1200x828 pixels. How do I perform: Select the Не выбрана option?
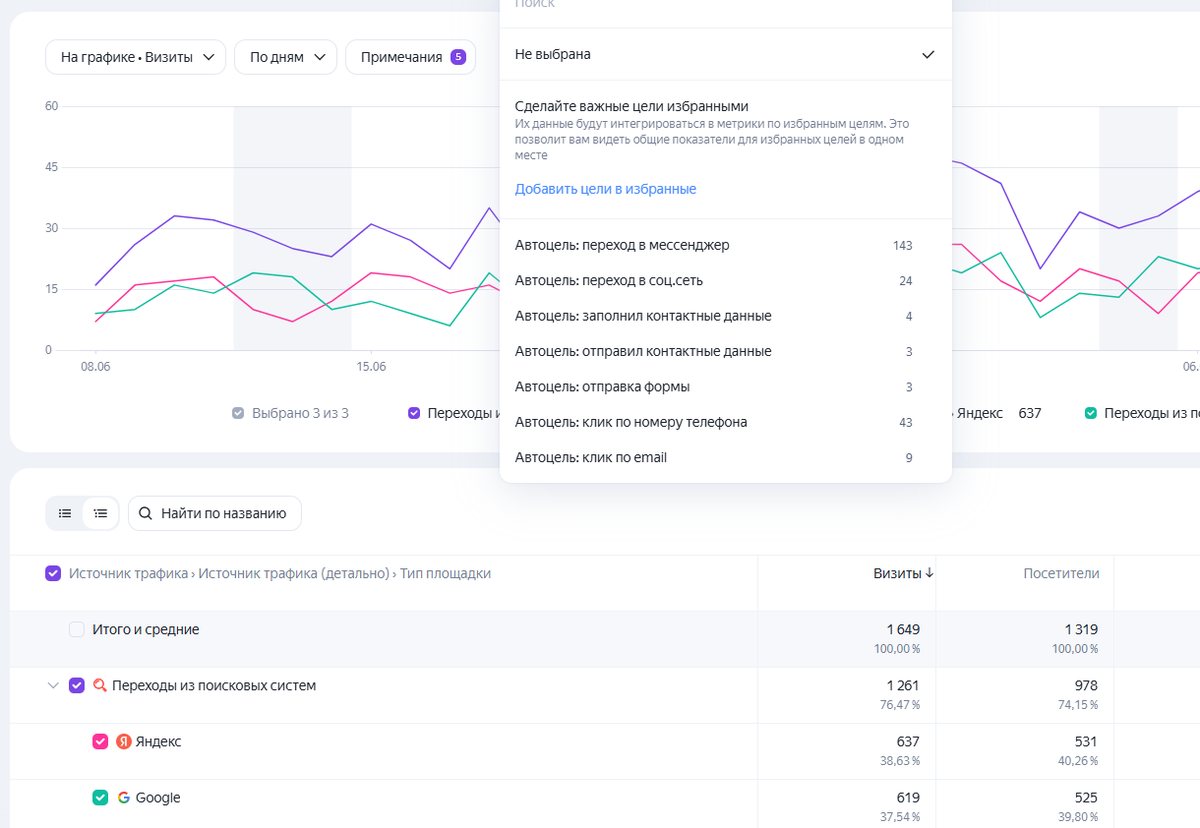pos(725,54)
